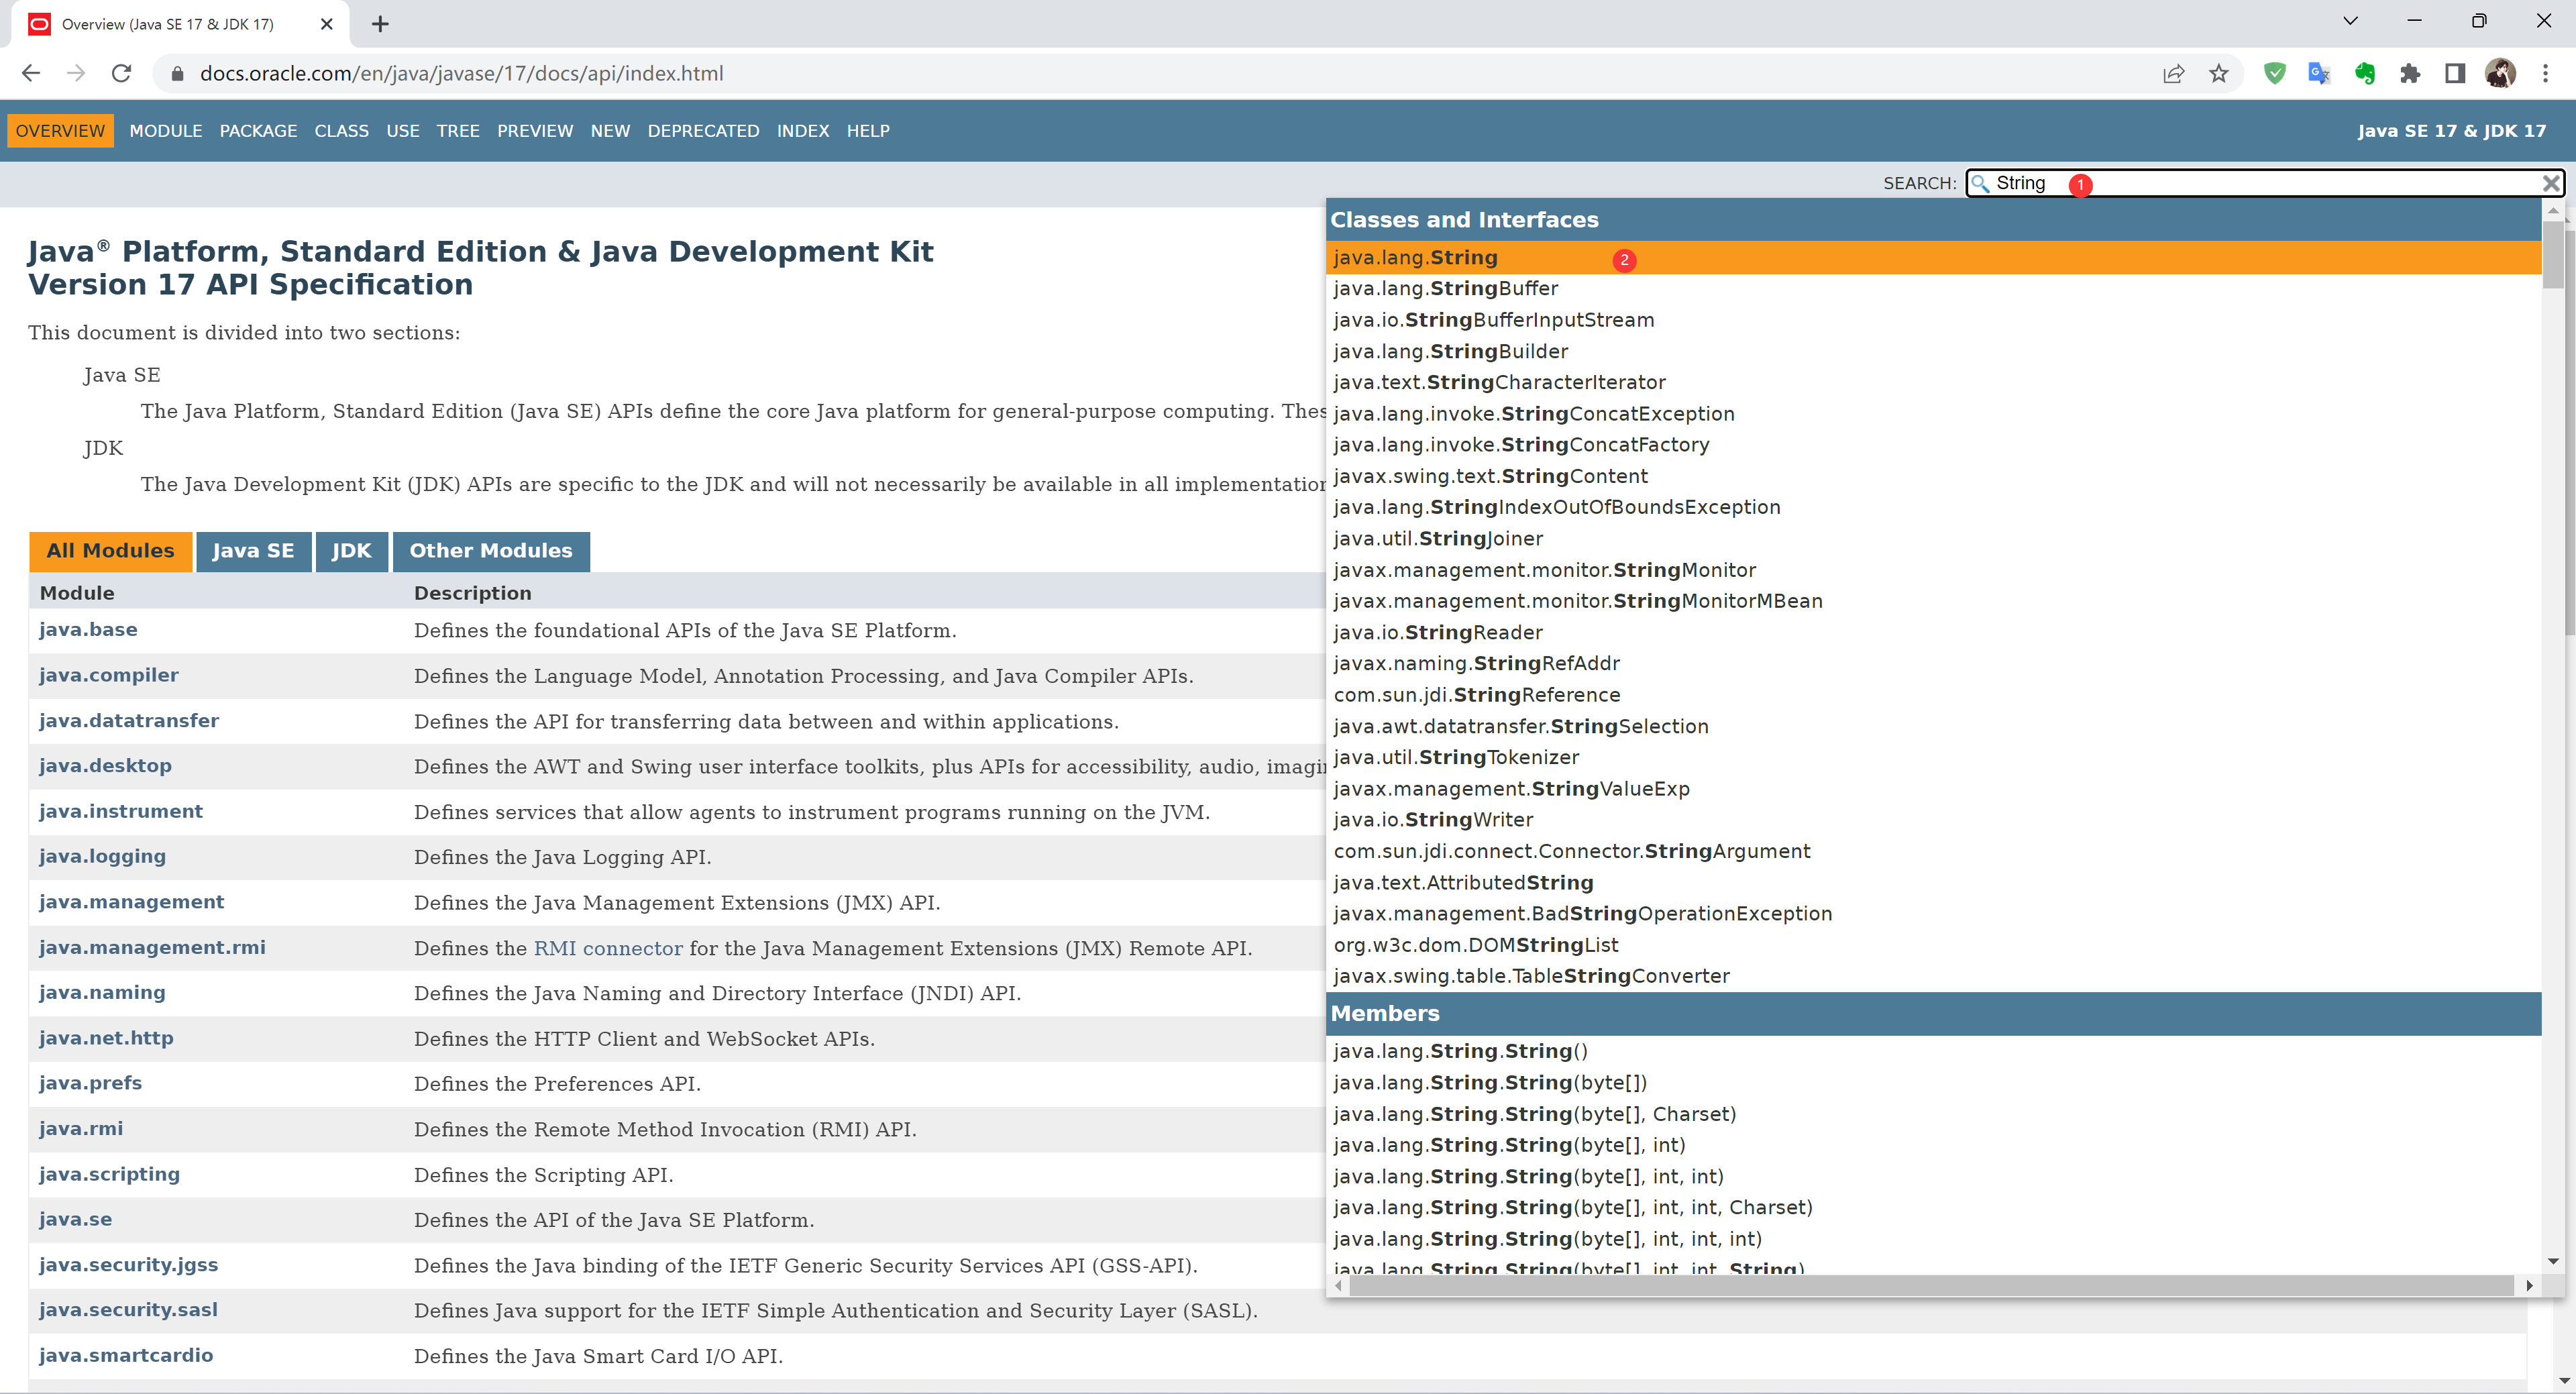Open java.base module link
This screenshot has height=1394, width=2576.
coord(88,630)
